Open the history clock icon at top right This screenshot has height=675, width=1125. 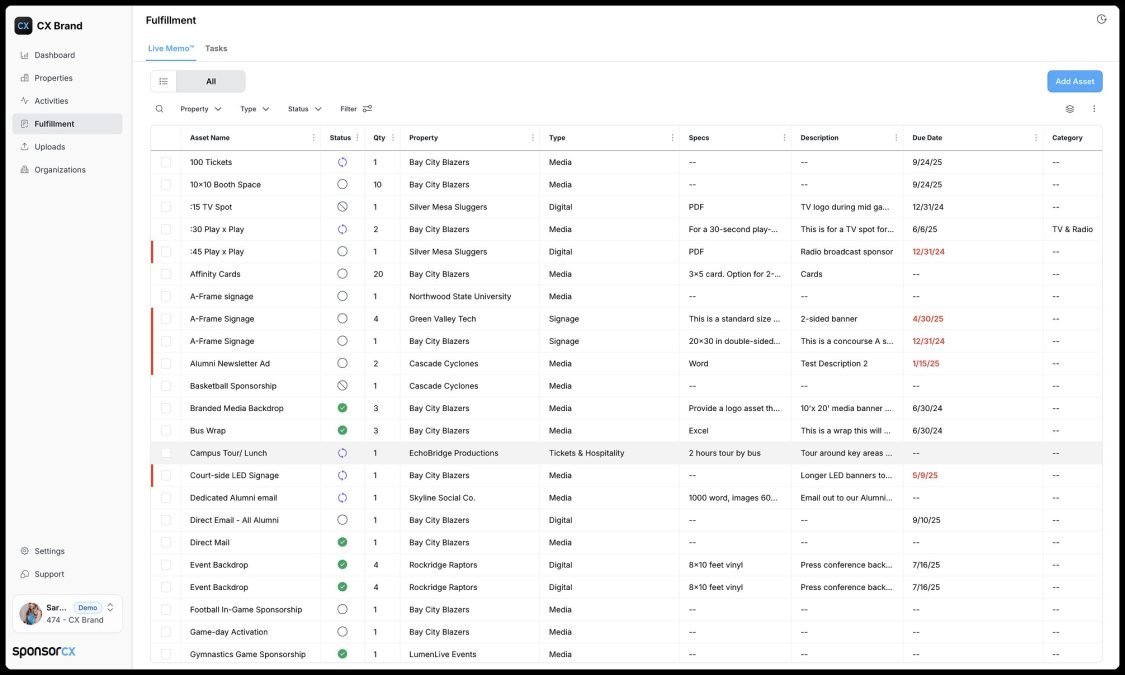click(1101, 19)
